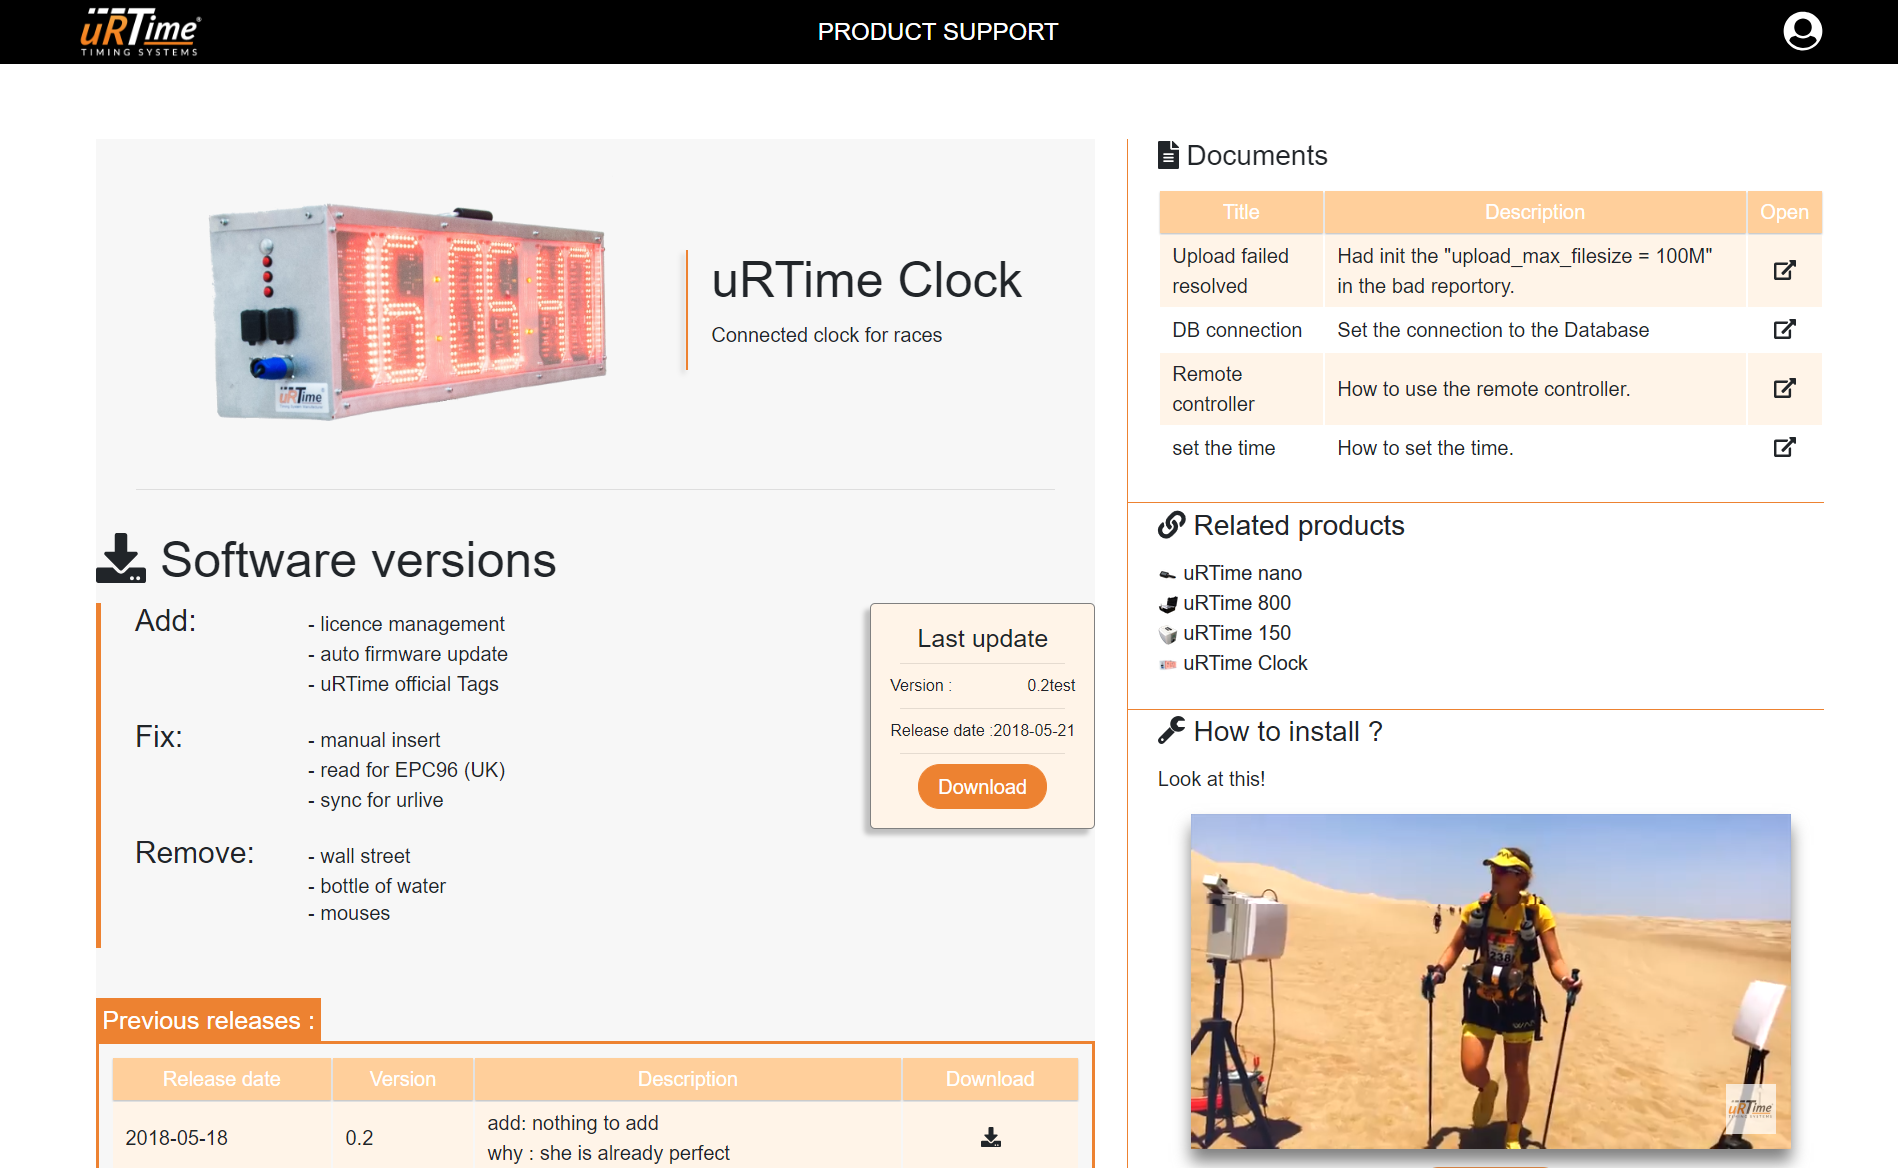Screen dimensions: 1898x1168
Task: Click the '0.2test' version value
Action: click(1051, 685)
